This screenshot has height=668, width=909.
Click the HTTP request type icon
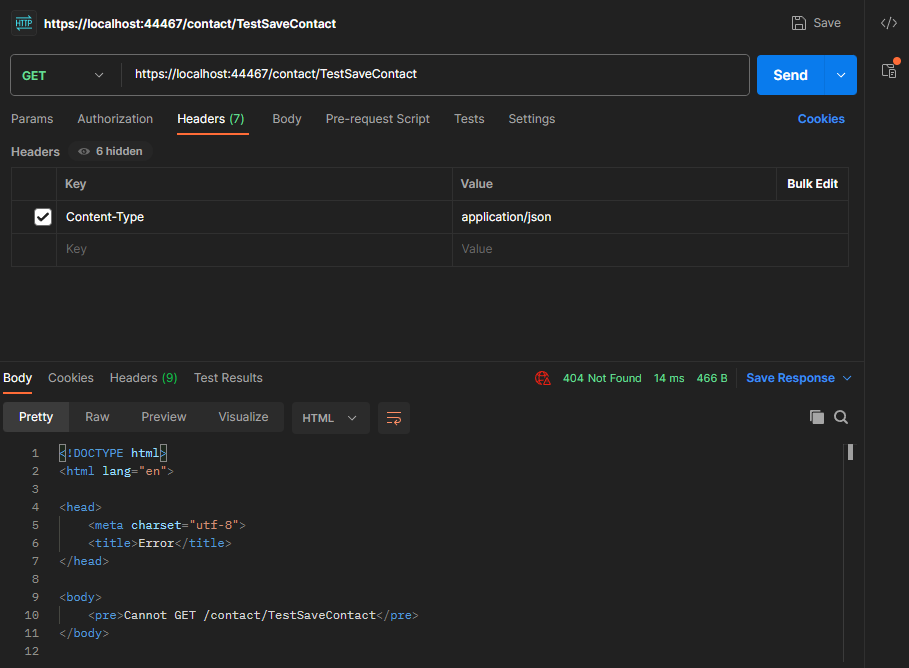[24, 23]
